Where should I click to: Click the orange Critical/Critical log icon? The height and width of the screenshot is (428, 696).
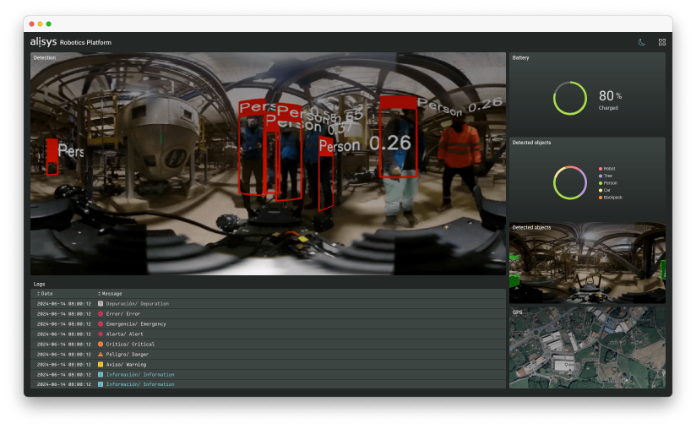click(100, 344)
